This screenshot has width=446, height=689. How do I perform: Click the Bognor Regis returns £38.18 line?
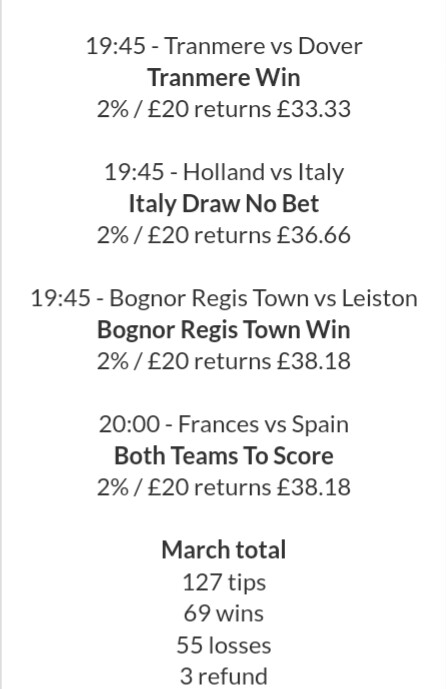tap(224, 361)
